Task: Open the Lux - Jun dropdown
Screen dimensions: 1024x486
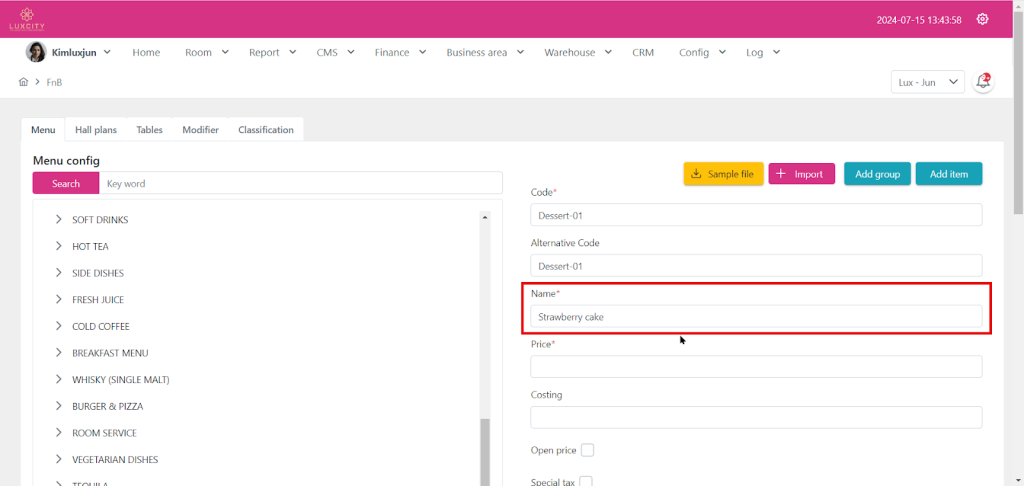Action: [x=927, y=82]
